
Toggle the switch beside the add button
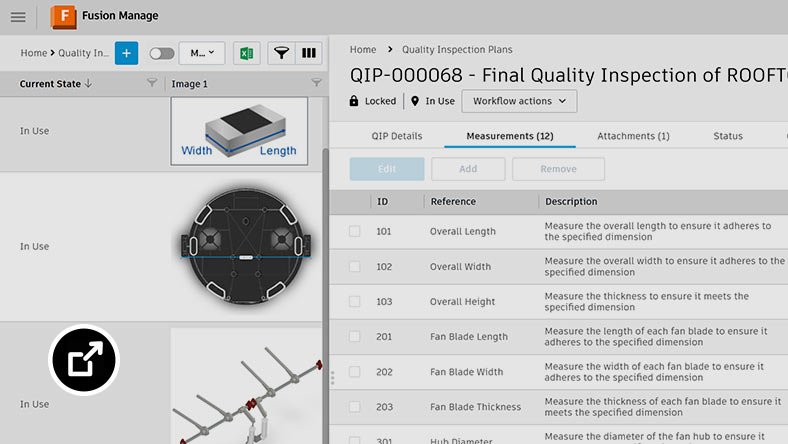pyautogui.click(x=161, y=53)
